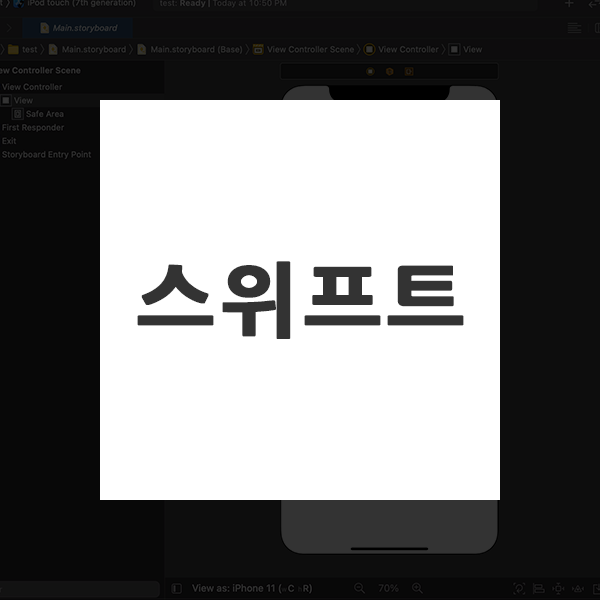Click the iPhone canvas home indicator bar

tap(390, 549)
